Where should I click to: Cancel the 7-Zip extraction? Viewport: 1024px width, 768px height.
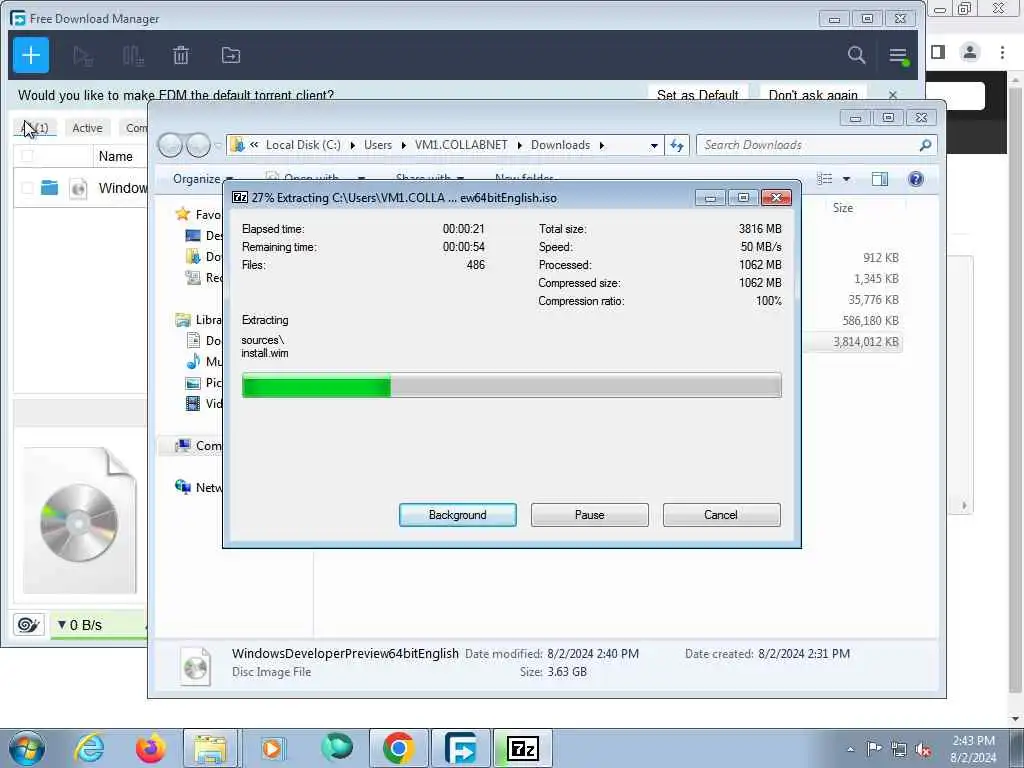(721, 515)
